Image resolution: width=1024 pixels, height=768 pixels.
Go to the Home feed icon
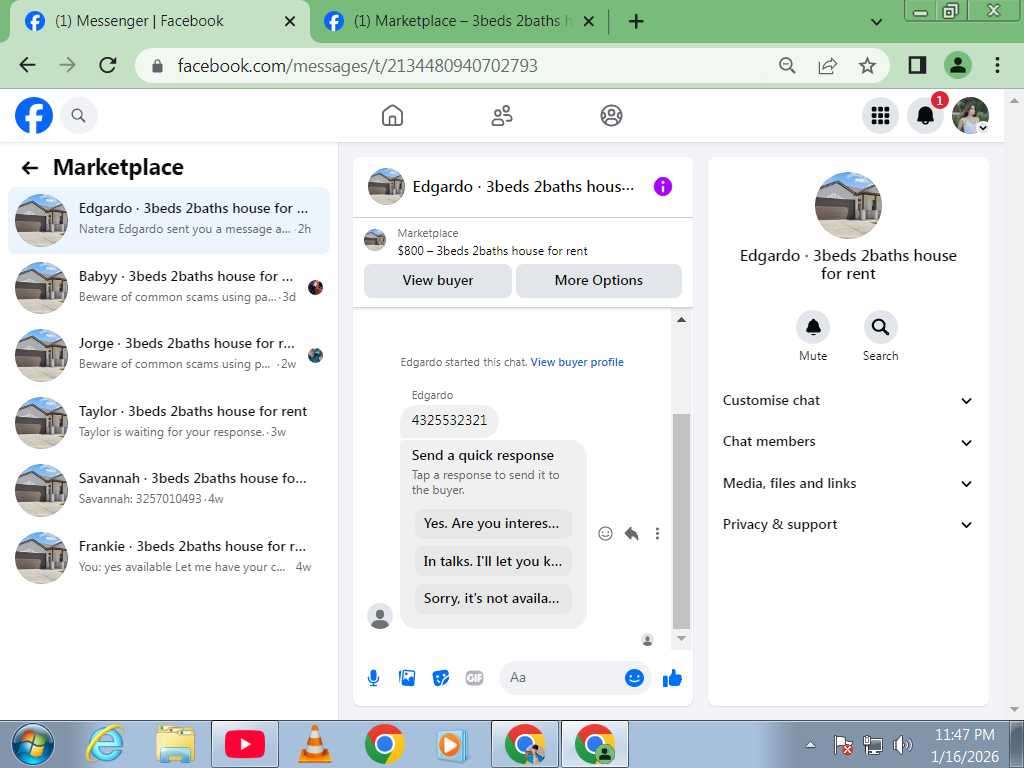click(392, 116)
